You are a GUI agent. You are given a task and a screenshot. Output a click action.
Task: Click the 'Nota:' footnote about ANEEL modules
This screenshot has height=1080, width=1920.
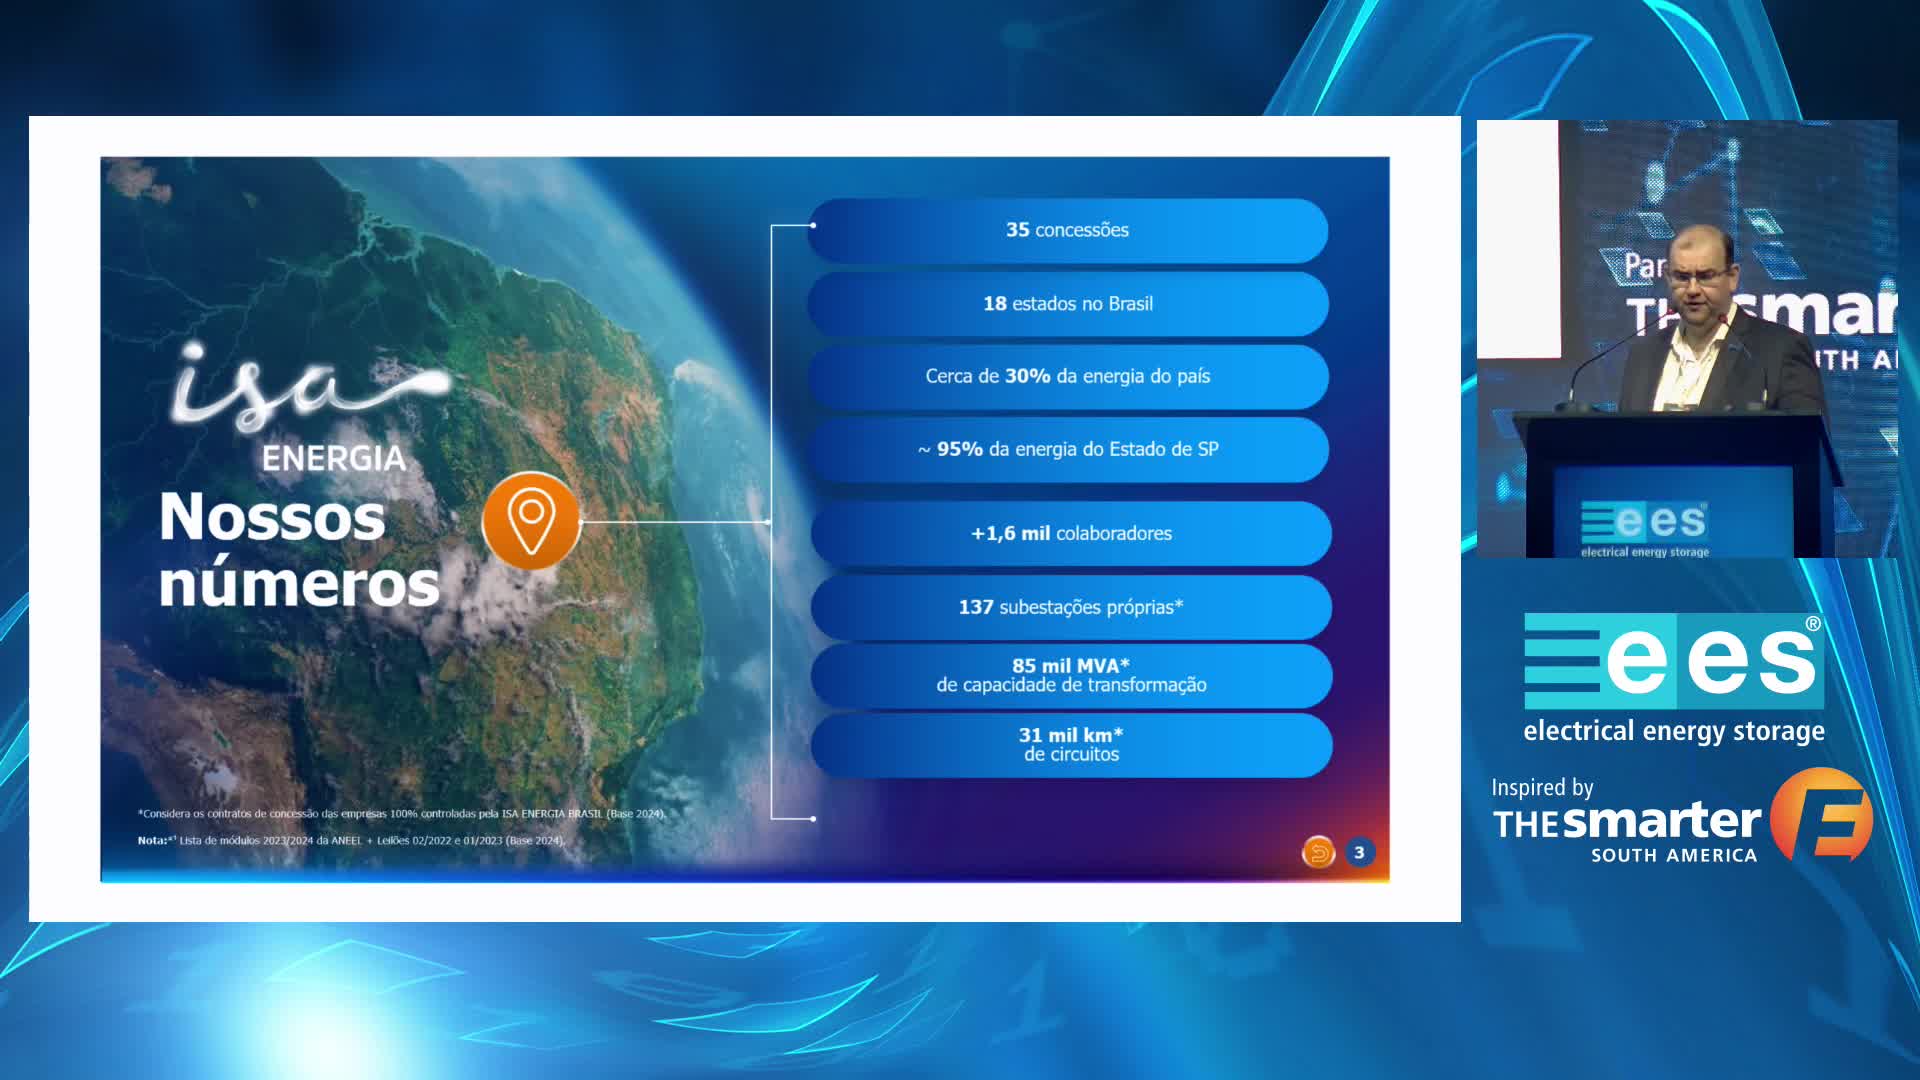click(352, 841)
